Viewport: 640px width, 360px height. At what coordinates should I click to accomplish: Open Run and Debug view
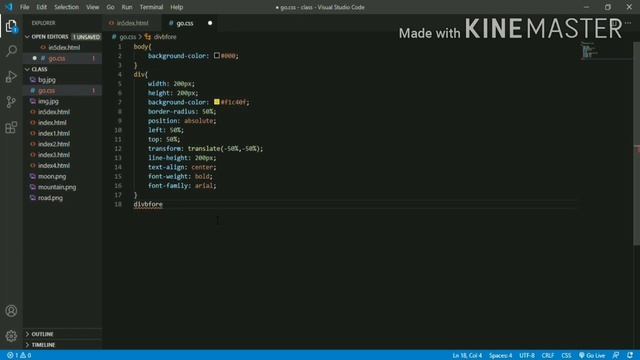point(11,77)
